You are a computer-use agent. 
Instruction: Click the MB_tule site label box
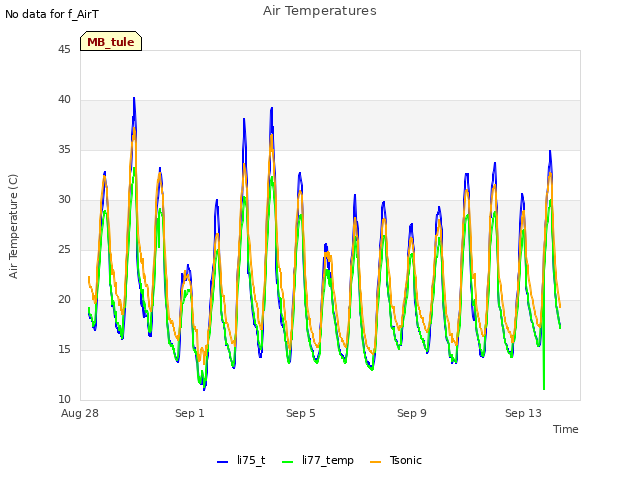(111, 41)
